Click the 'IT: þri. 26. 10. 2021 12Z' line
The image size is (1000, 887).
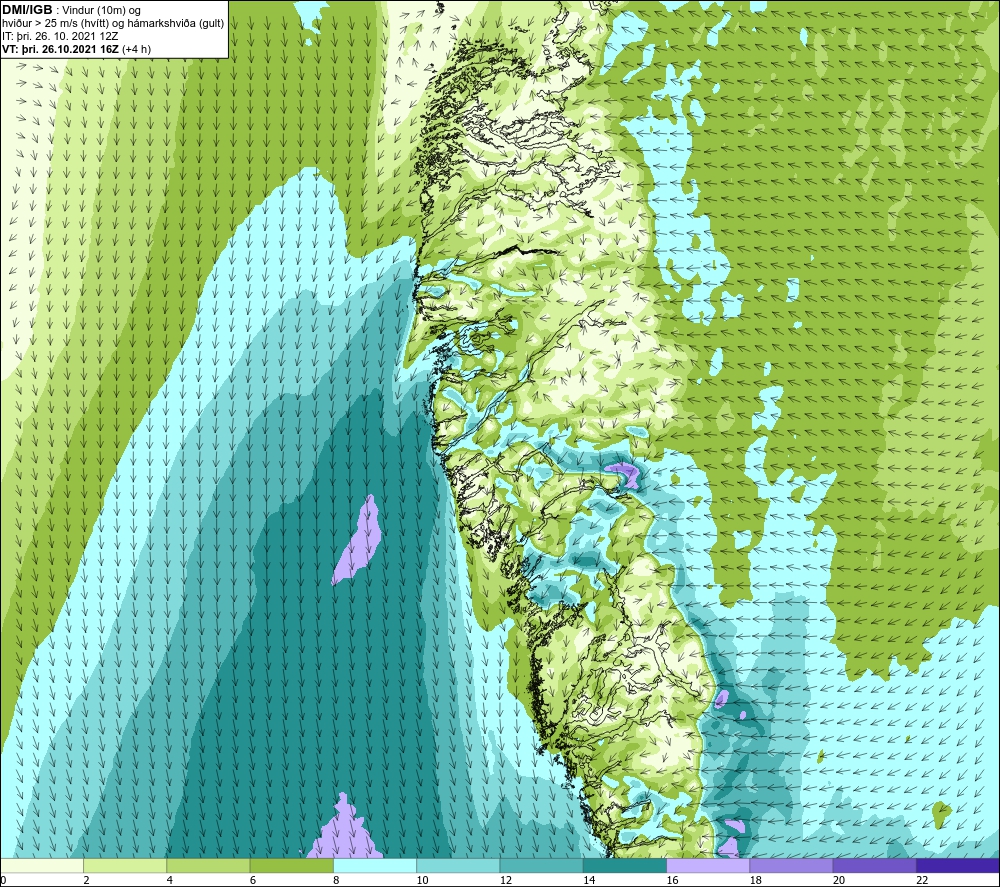(60, 36)
